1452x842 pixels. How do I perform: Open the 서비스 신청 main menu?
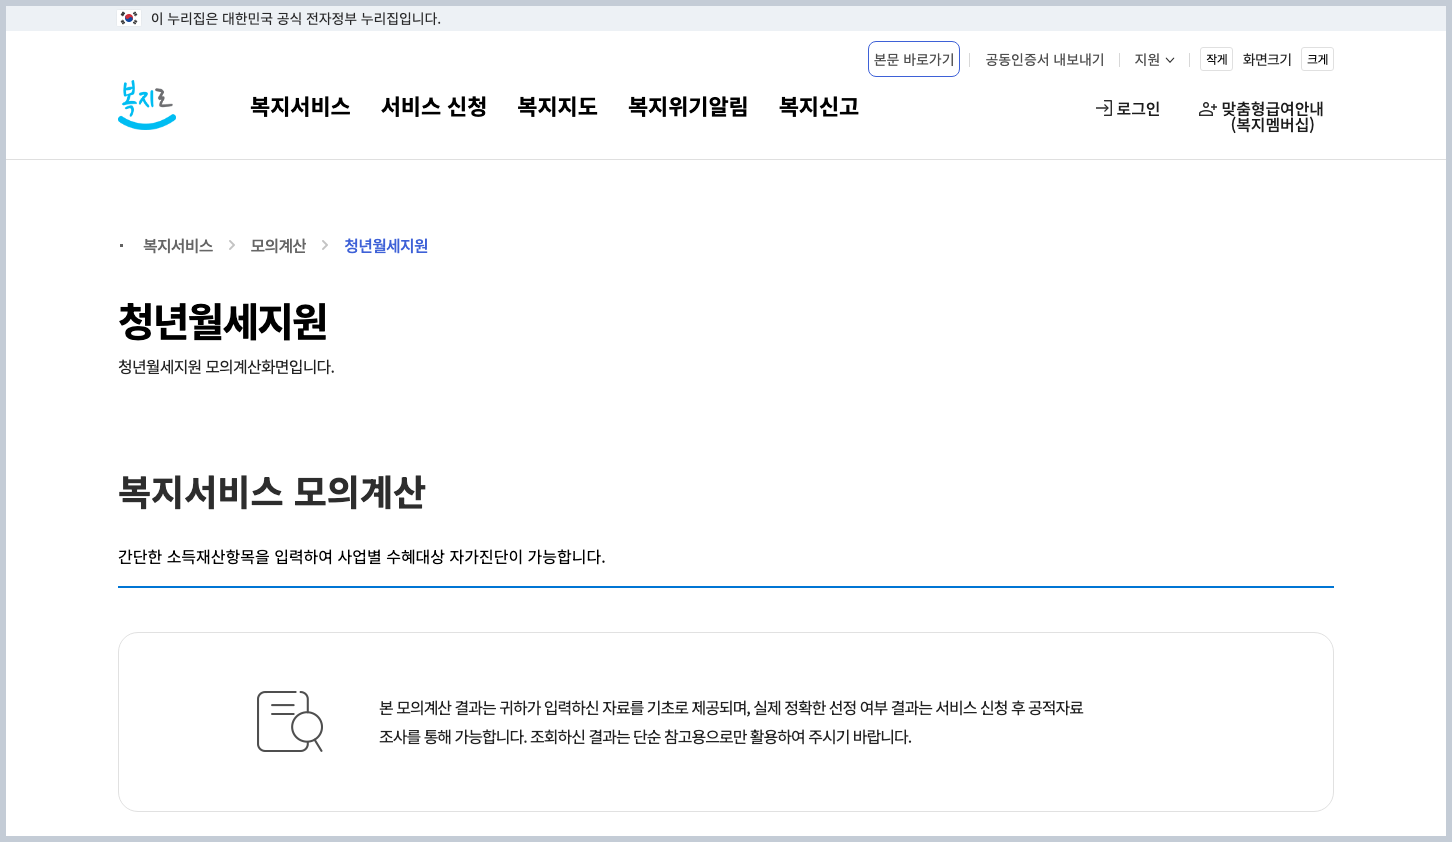pyautogui.click(x=434, y=107)
